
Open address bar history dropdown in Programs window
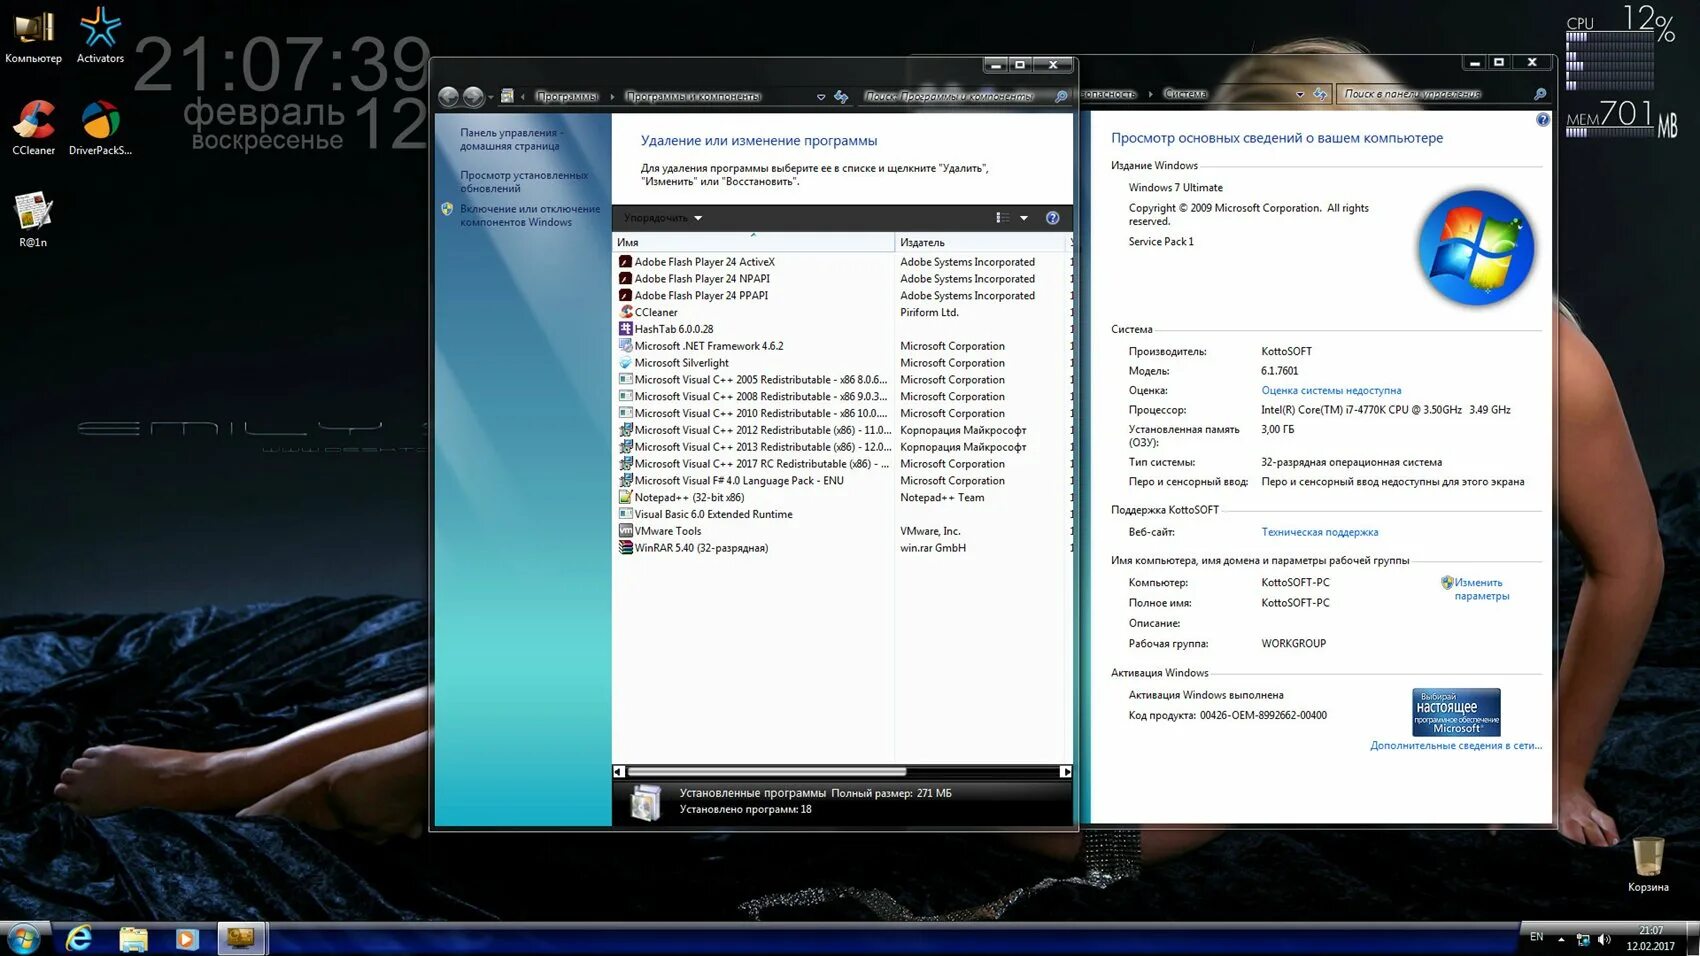pos(821,97)
